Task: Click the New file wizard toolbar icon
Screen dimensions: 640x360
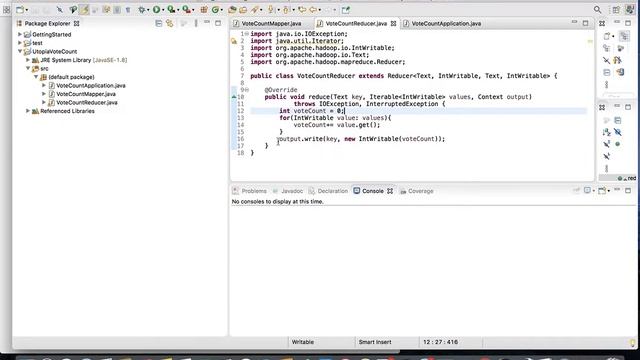Action: click(19, 10)
